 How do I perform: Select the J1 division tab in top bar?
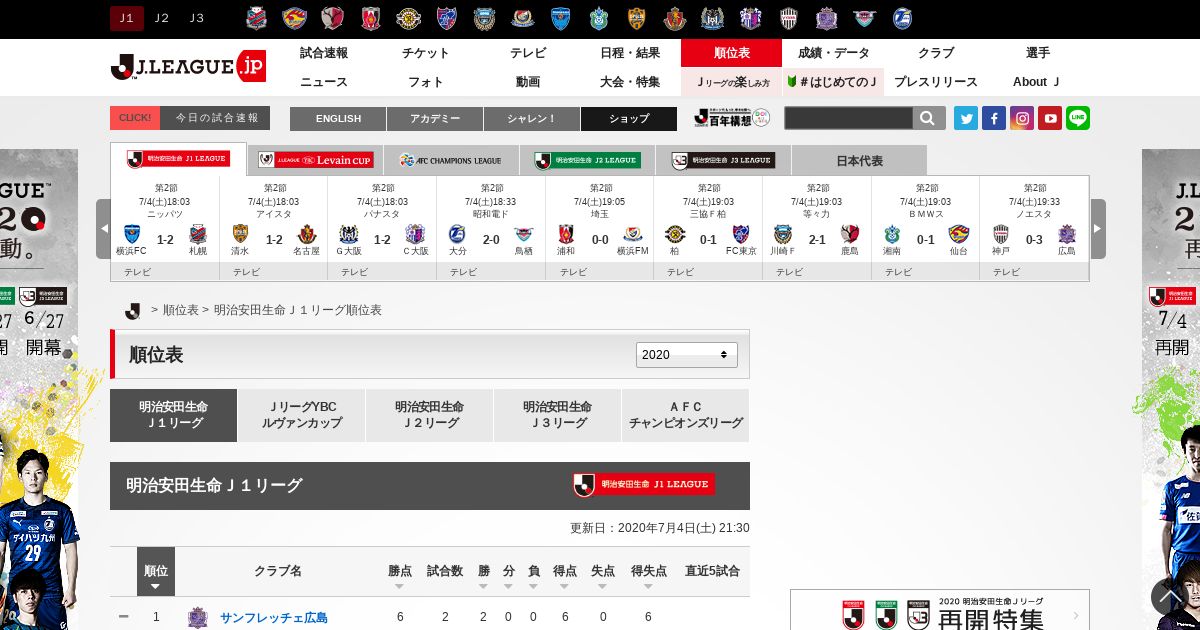(127, 18)
